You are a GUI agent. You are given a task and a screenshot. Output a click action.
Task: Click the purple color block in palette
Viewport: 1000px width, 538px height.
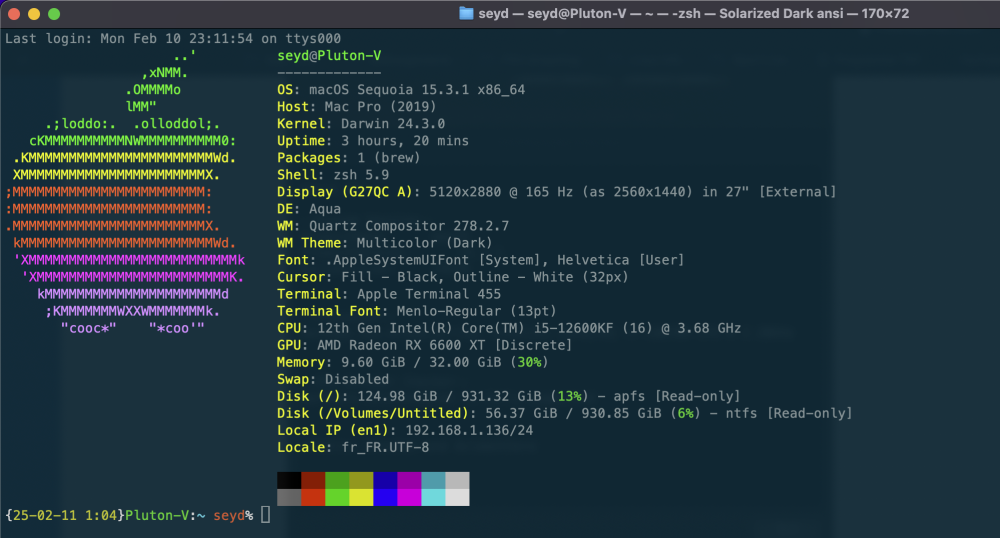[409, 481]
